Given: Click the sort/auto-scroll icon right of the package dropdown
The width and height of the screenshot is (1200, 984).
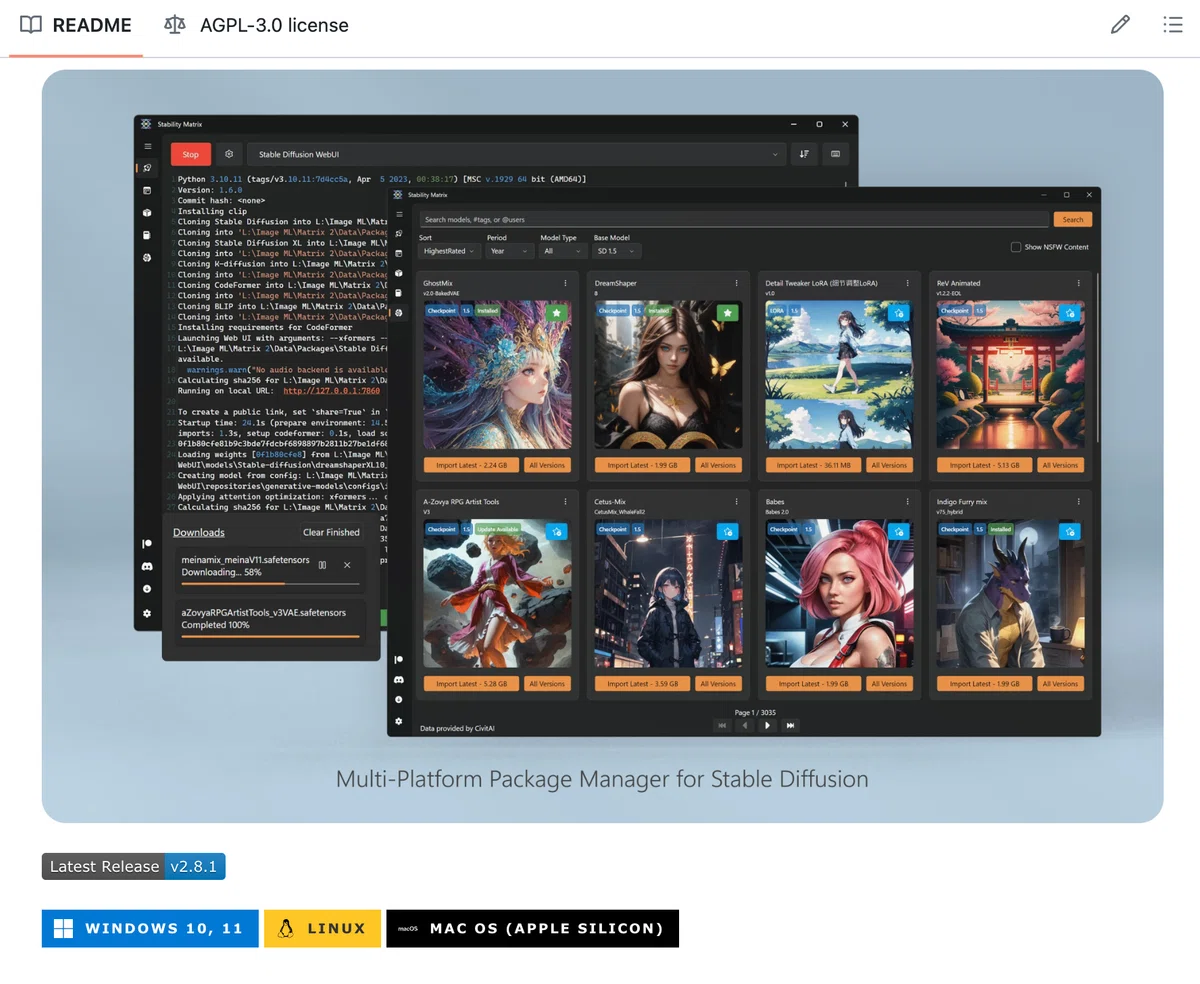Looking at the screenshot, I should (x=804, y=154).
